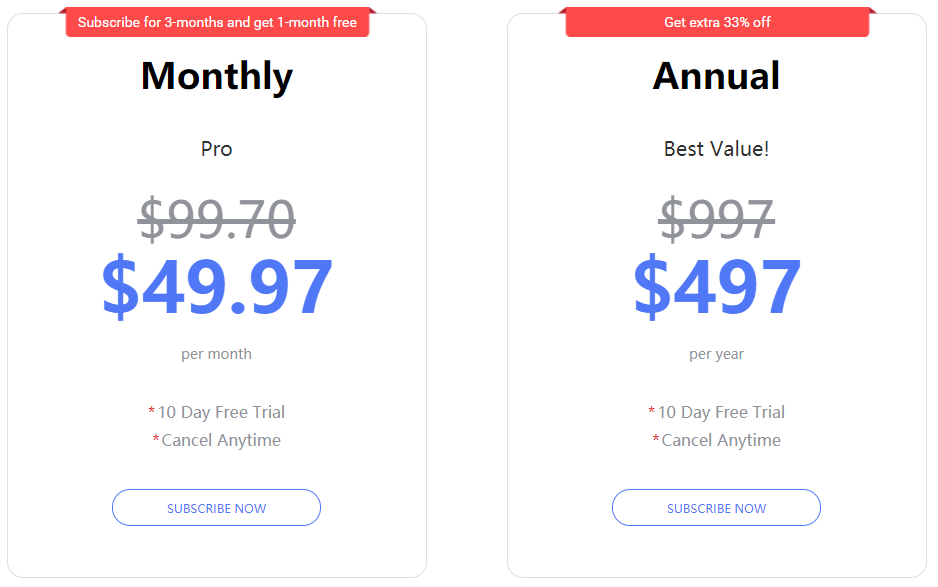Select the Annual plan heading

(x=716, y=76)
